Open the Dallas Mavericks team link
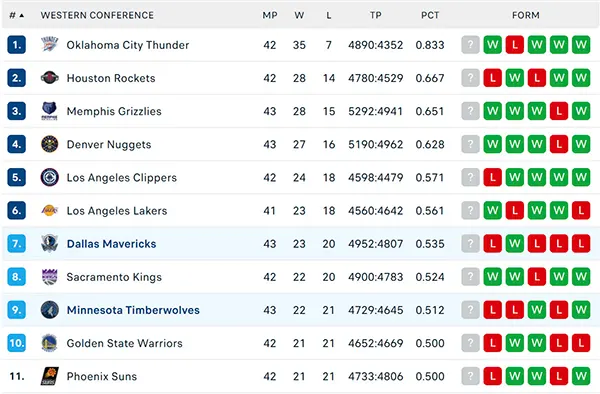The height and width of the screenshot is (394, 600). 111,244
